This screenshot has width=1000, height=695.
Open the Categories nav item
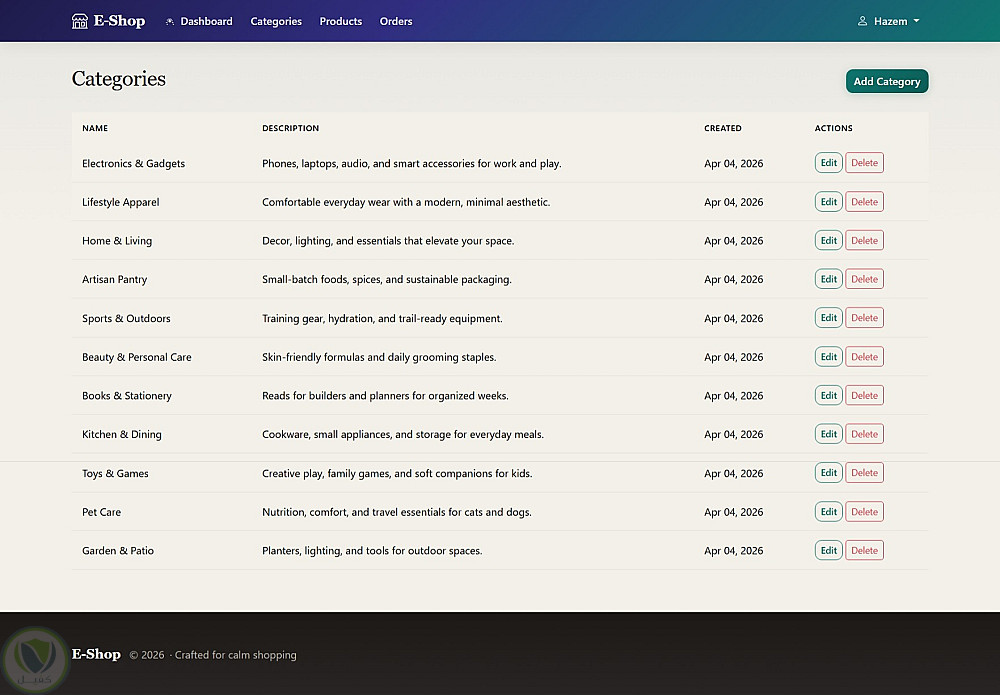[x=276, y=21]
